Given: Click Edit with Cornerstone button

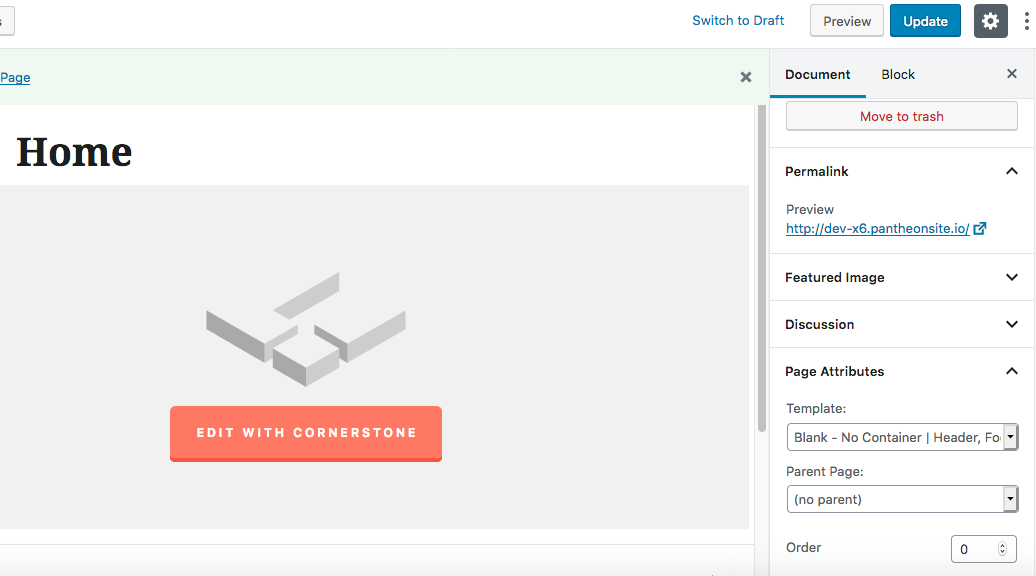Looking at the screenshot, I should (306, 433).
